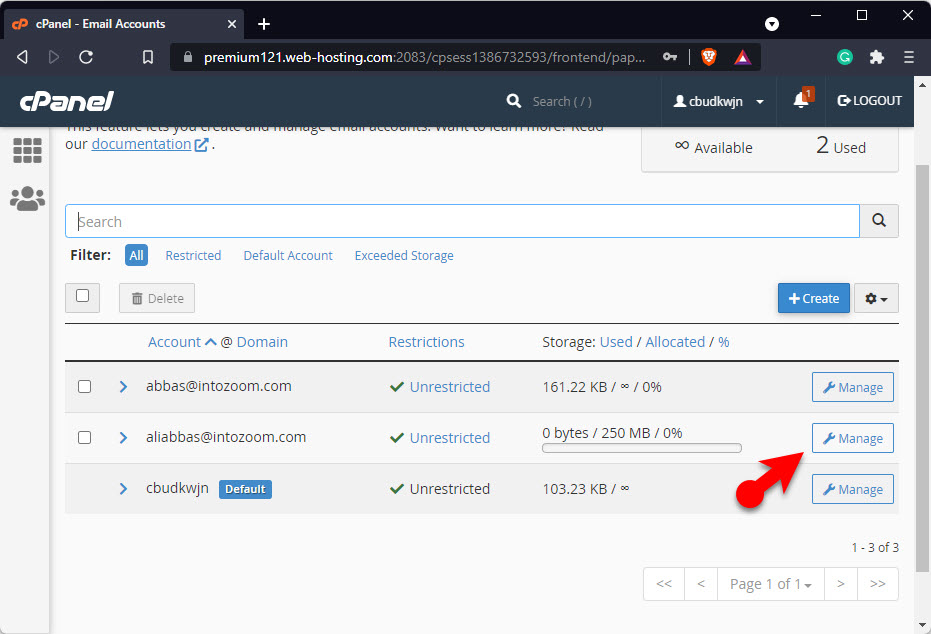Click the blue Create button
Image resolution: width=931 pixels, height=634 pixels.
coord(814,298)
